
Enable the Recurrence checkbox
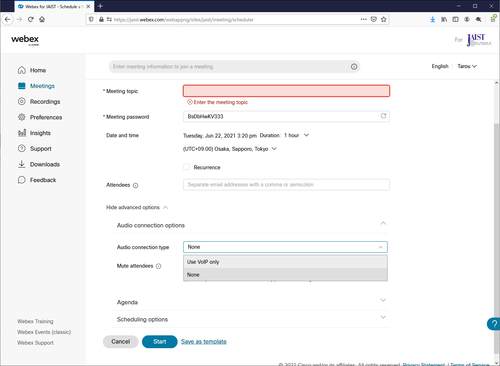[186, 167]
